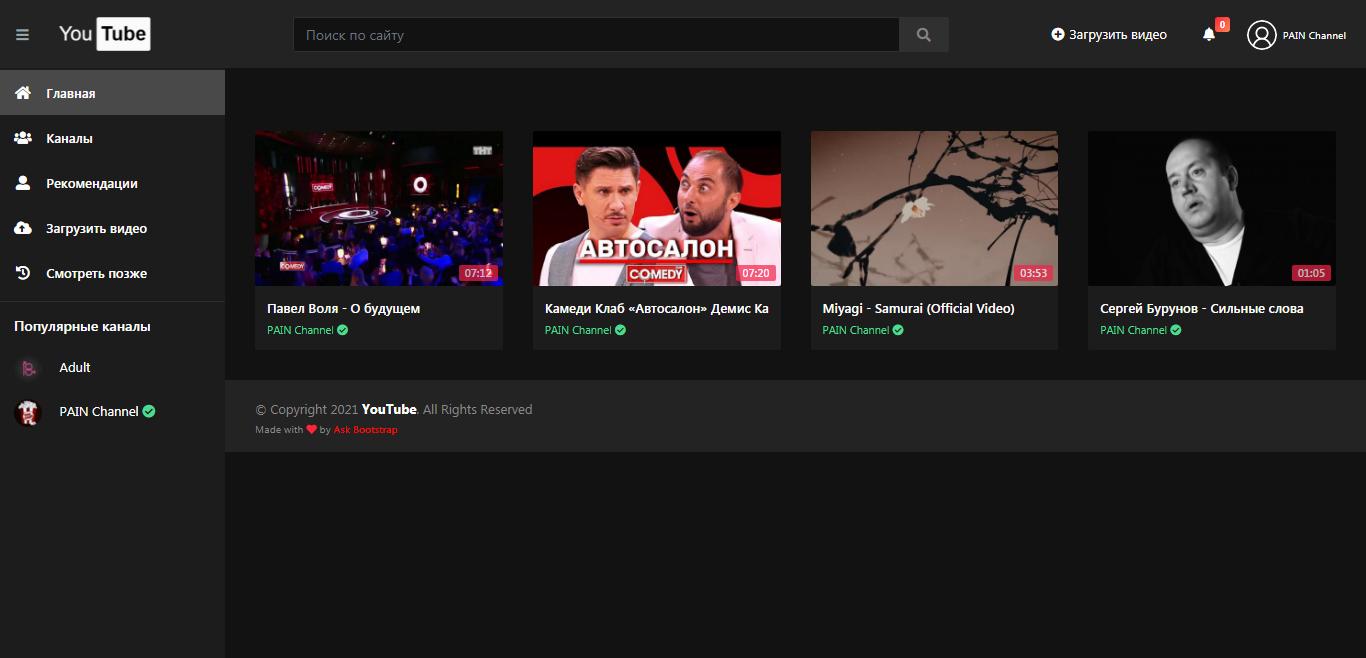Open PAIN Channel link under Miyagi video

pos(856,330)
